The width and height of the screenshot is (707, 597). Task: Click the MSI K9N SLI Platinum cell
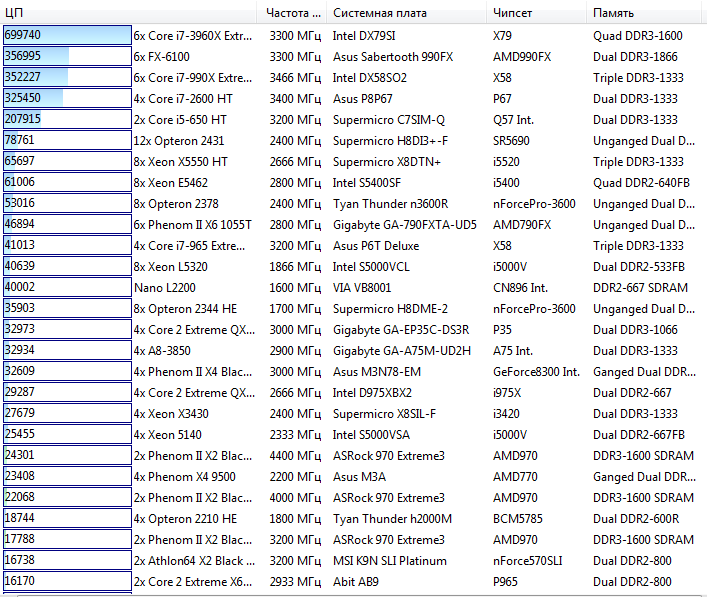point(390,560)
